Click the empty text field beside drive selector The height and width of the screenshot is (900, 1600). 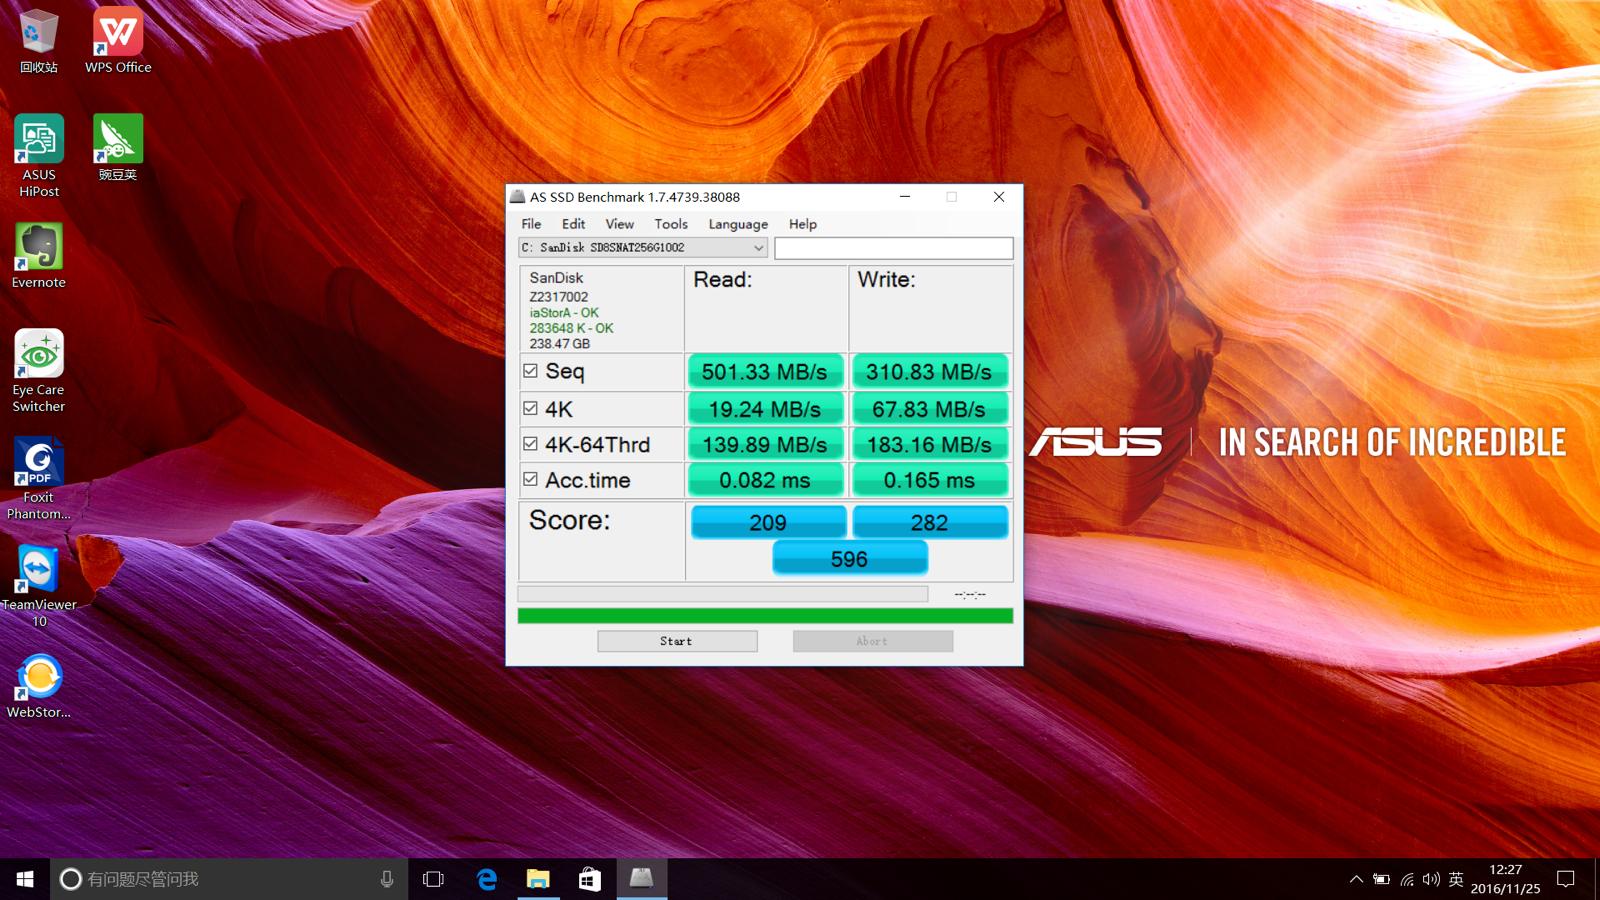click(893, 248)
